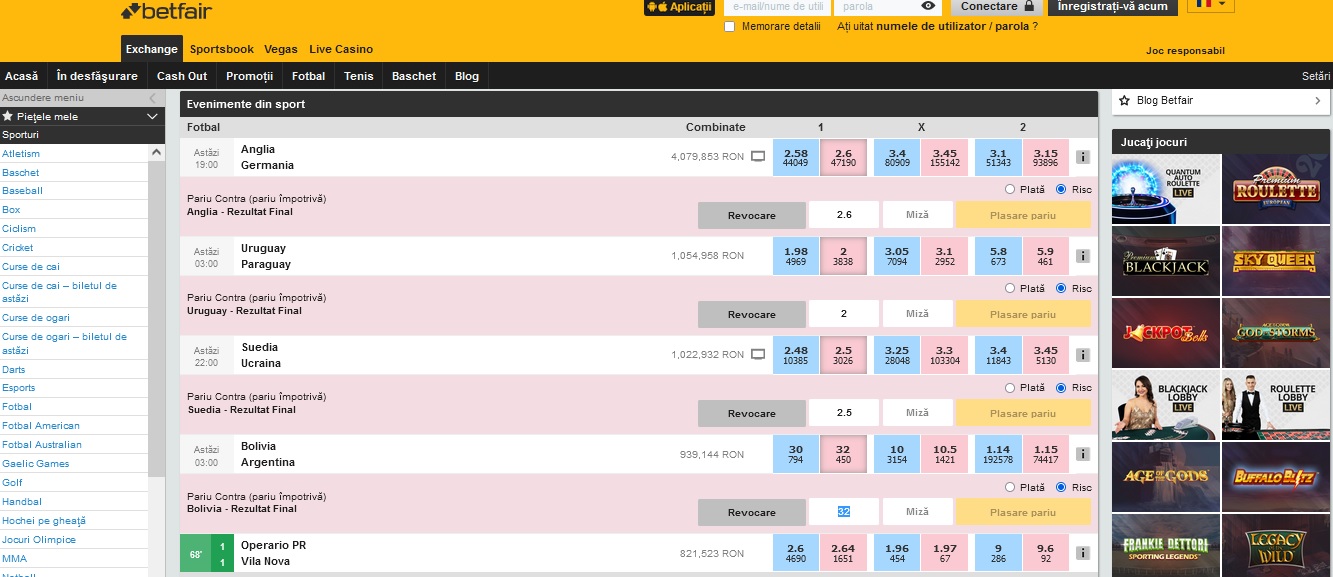This screenshot has height=577, width=1333.
Task: Open În desfășurare in the navigation bar
Action: 97,76
